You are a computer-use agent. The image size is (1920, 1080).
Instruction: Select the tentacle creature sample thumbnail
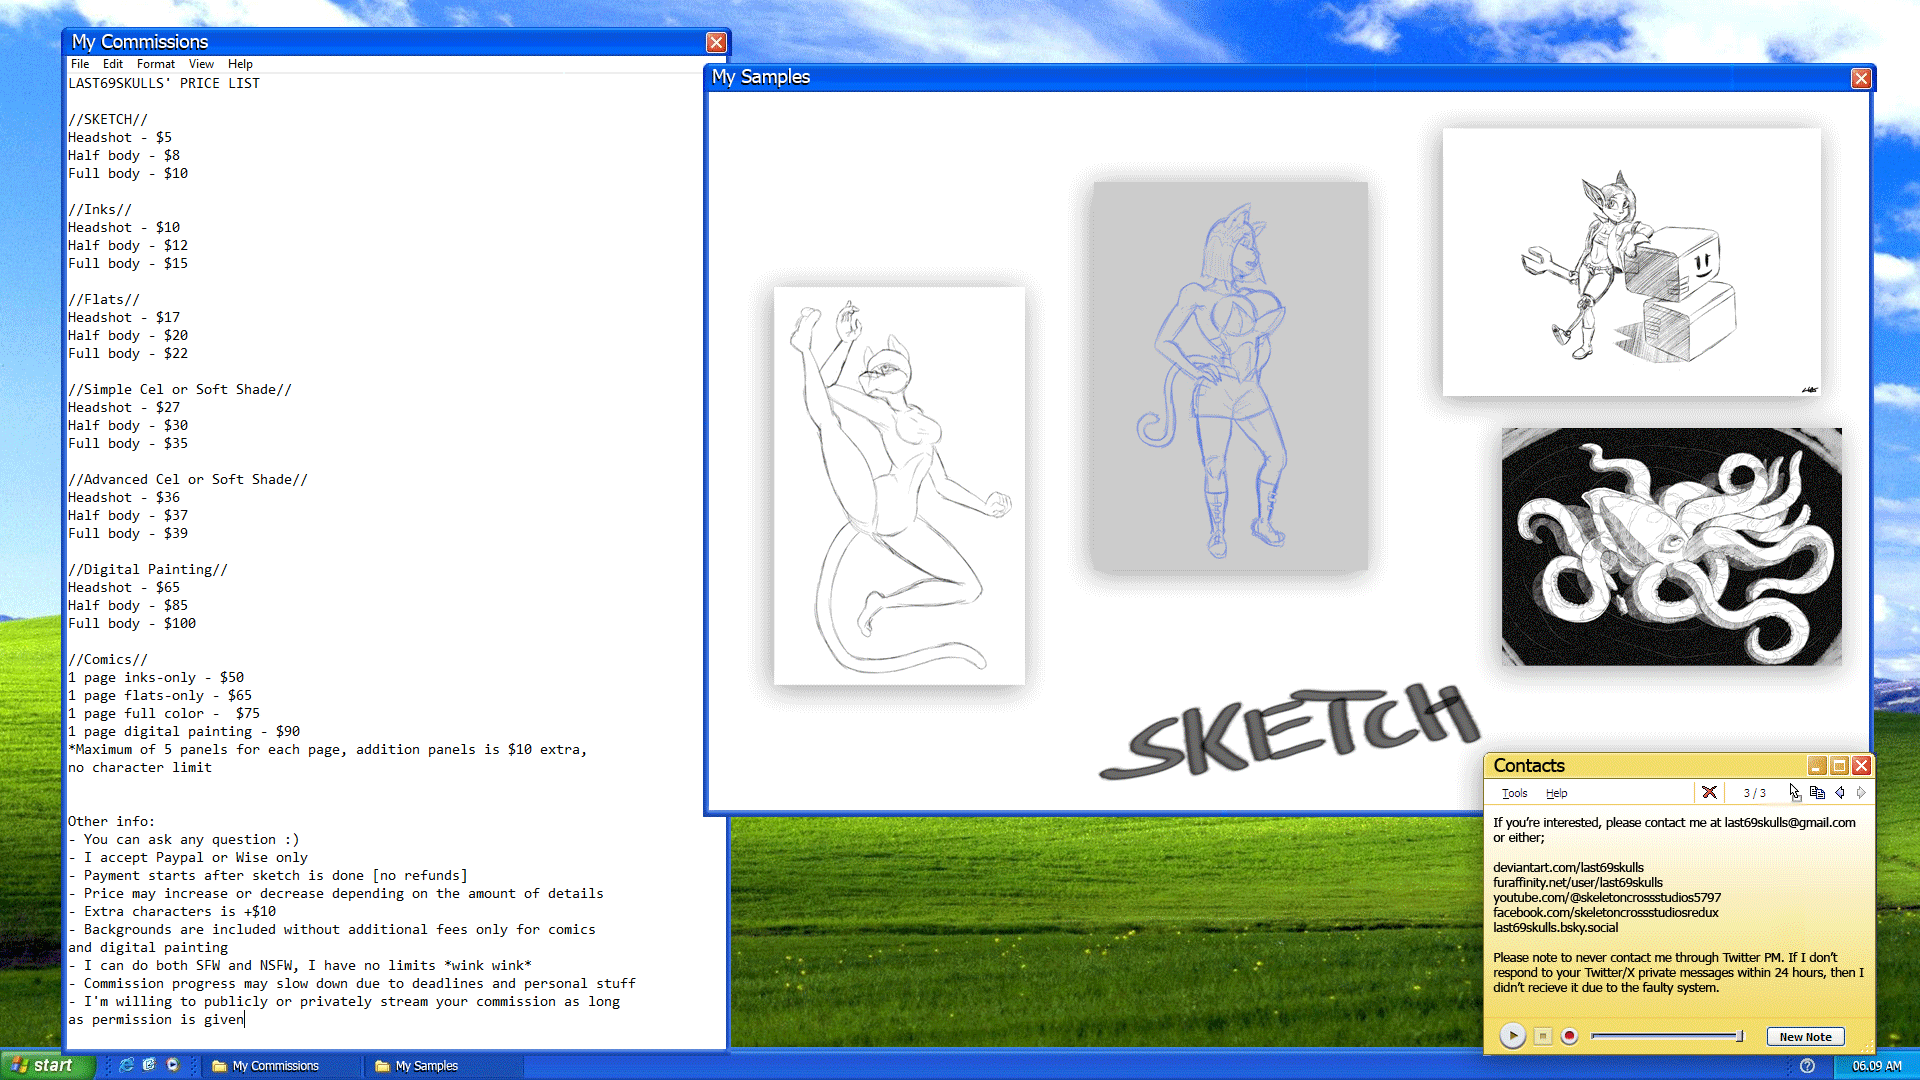click(1671, 547)
